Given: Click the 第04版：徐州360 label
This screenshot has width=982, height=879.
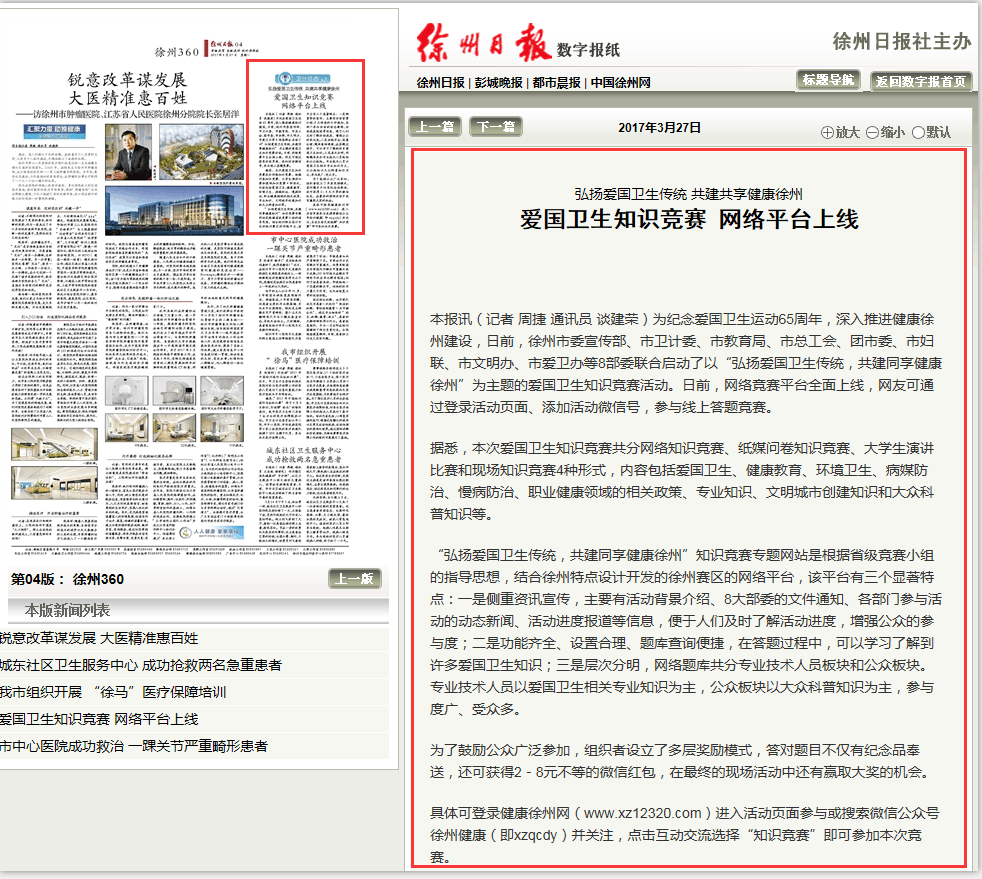Looking at the screenshot, I should tap(68, 579).
